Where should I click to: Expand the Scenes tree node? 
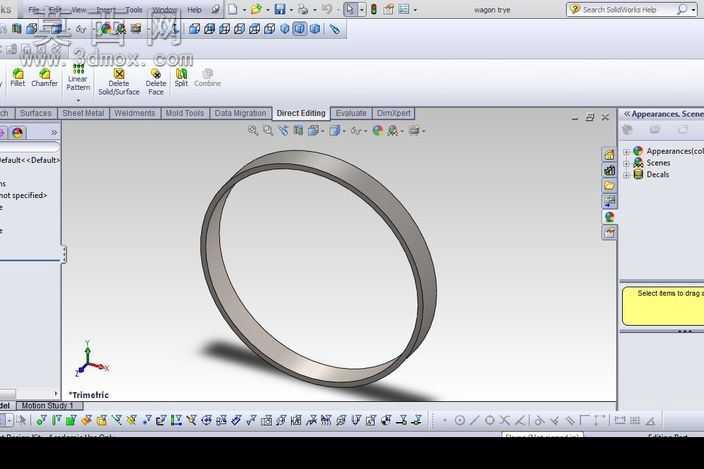point(626,163)
